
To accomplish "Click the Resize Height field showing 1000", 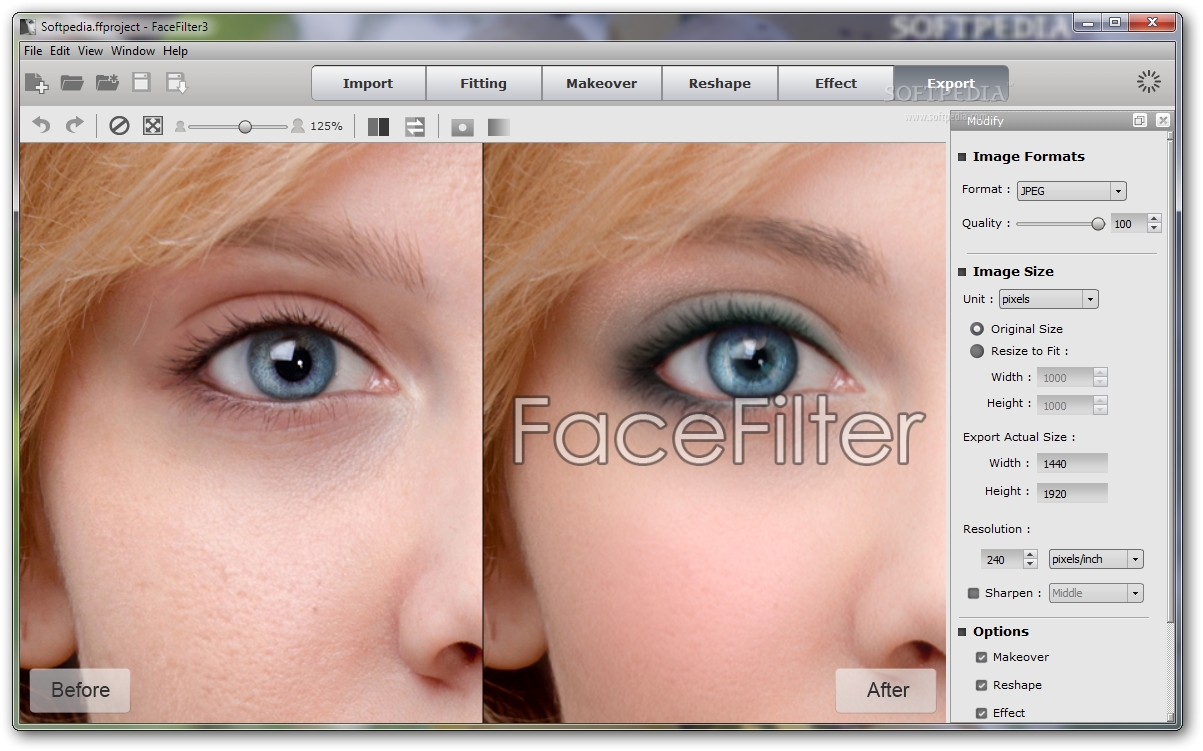I will pos(1066,405).
